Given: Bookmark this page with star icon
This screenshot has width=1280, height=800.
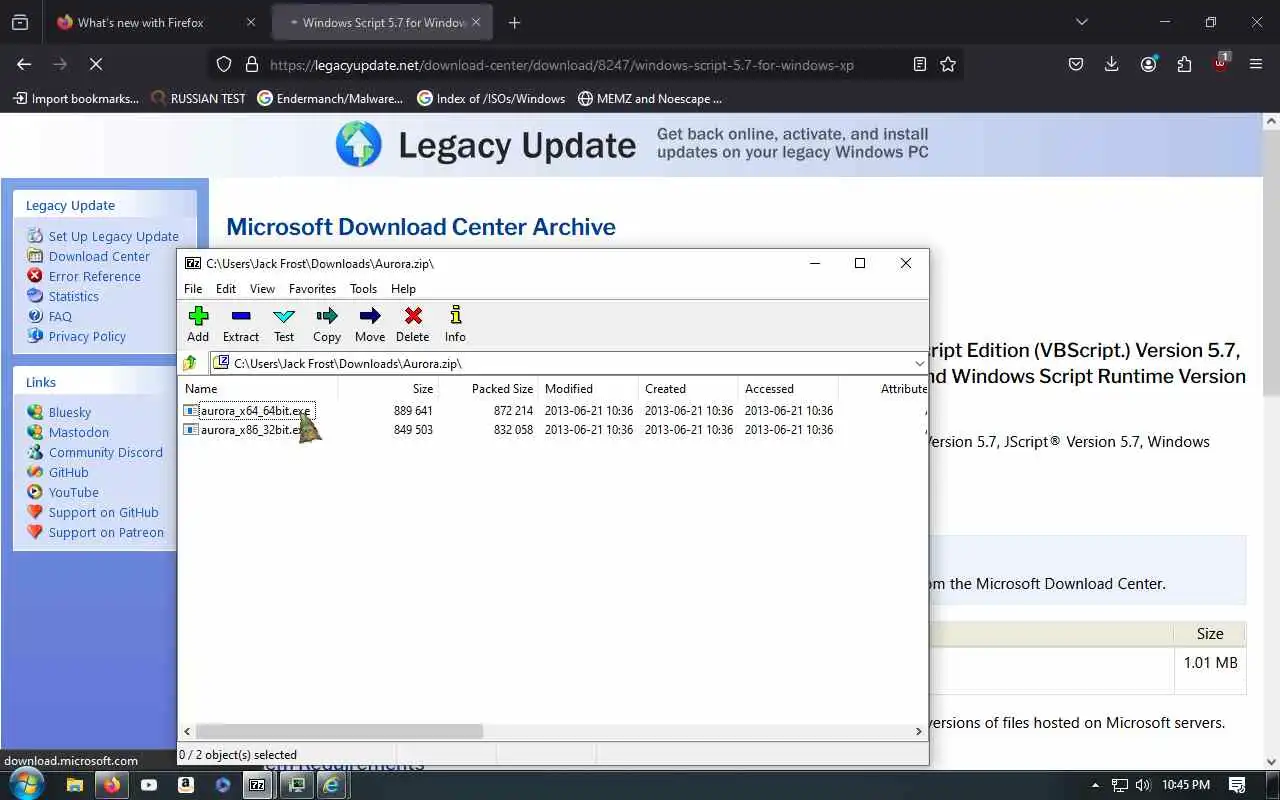Looking at the screenshot, I should [x=948, y=64].
